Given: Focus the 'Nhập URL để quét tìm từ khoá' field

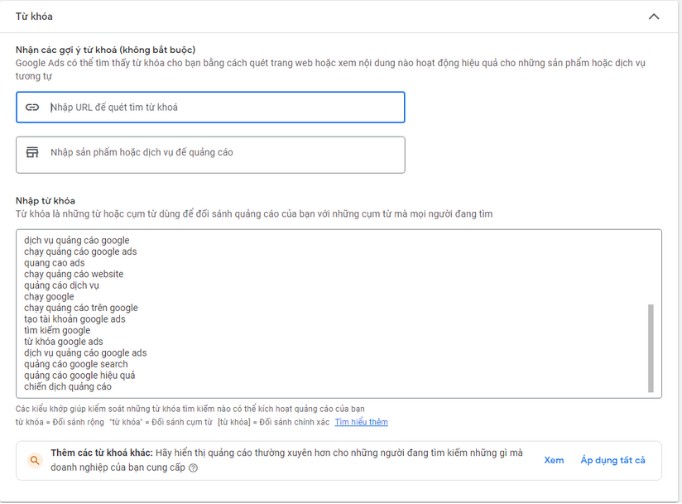Looking at the screenshot, I should (220, 107).
